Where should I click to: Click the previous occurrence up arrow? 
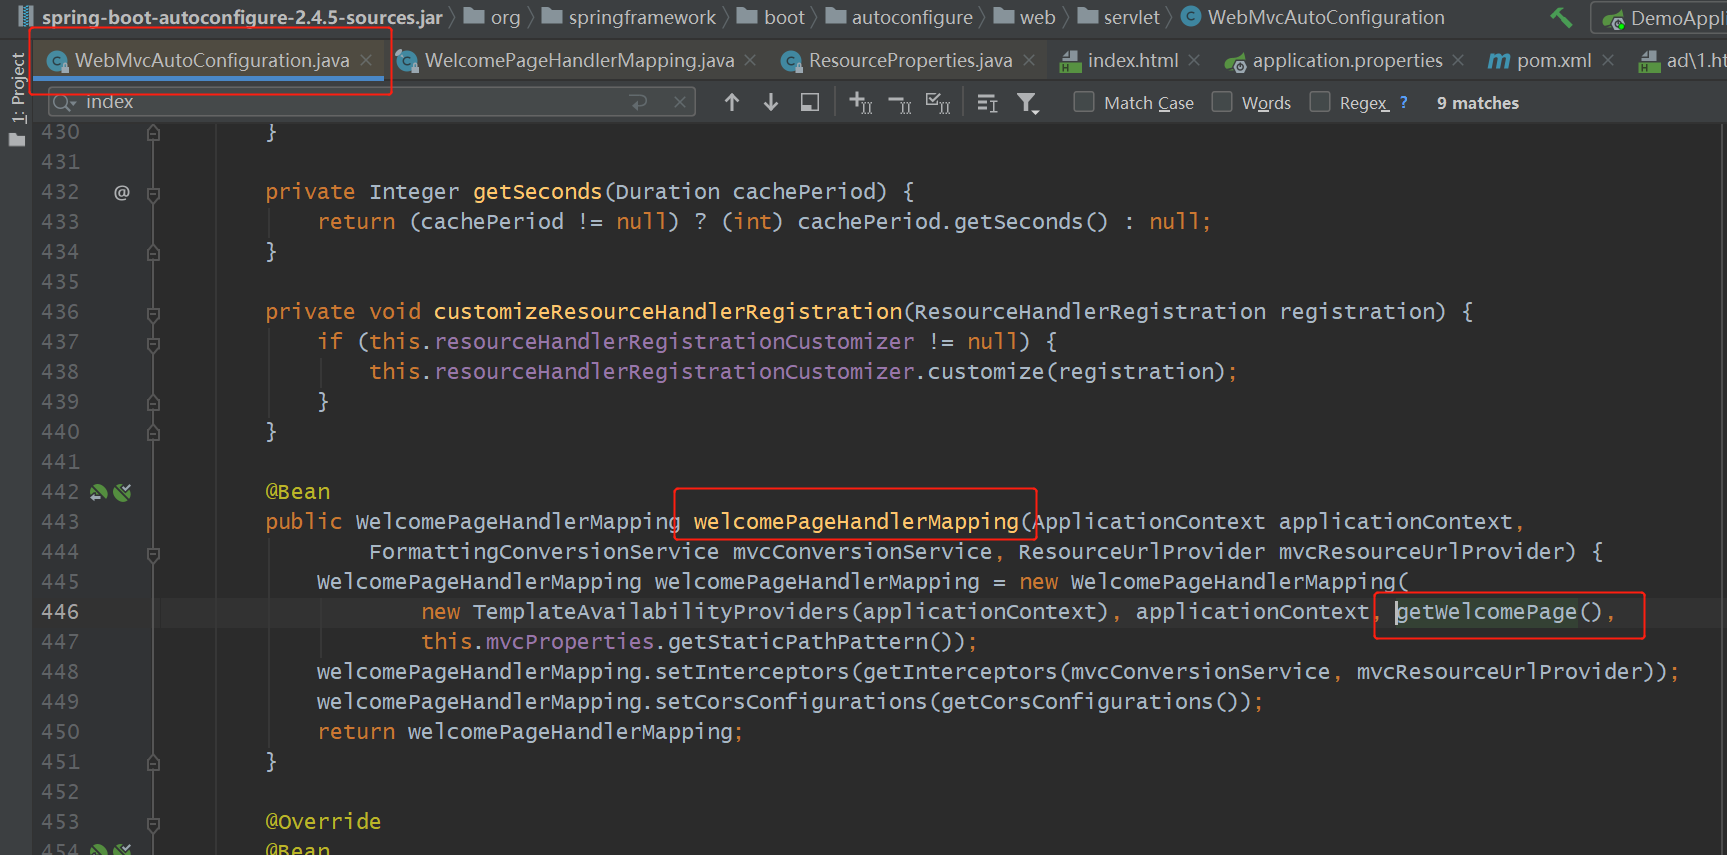(x=732, y=102)
